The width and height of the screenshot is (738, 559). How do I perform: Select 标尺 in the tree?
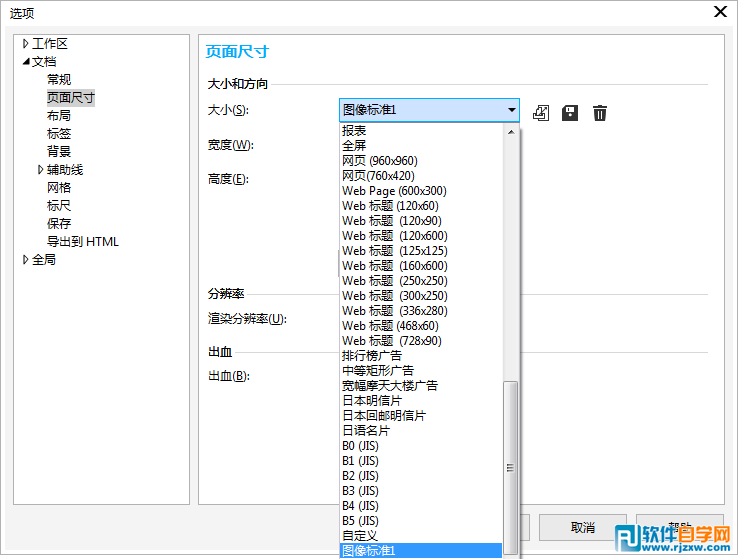pos(59,206)
